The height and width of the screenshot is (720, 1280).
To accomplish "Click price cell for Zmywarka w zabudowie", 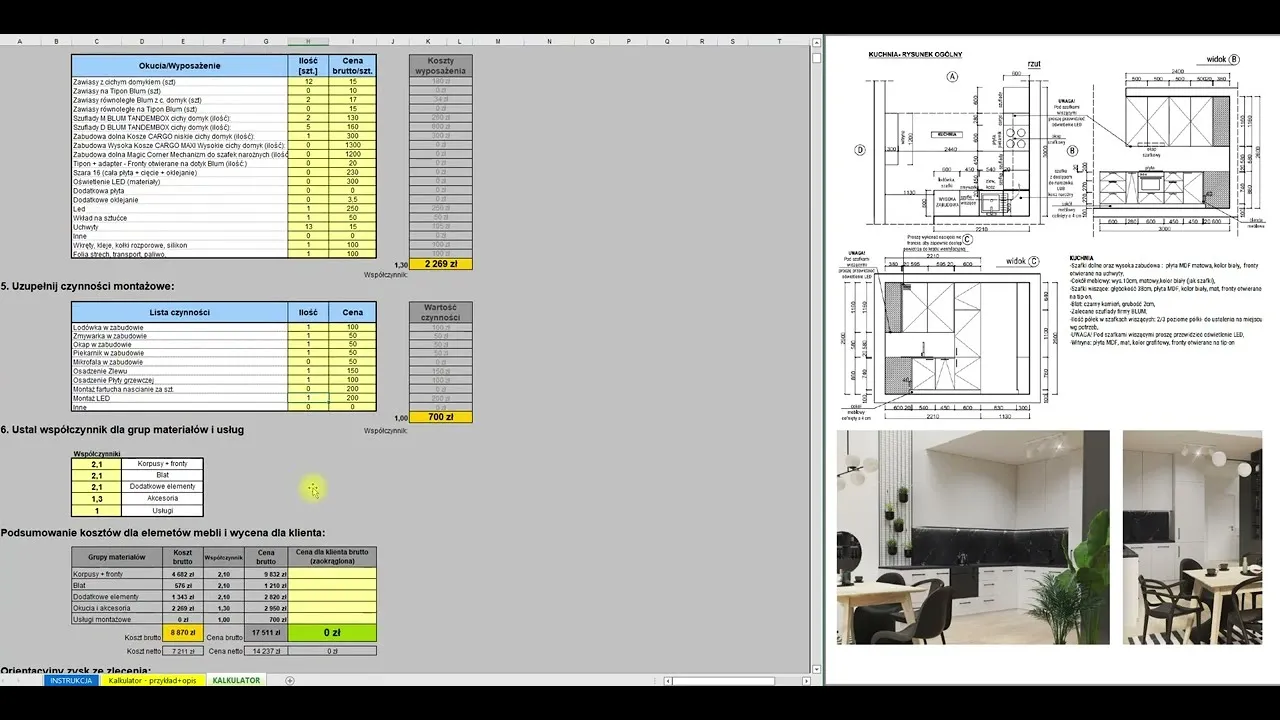I will point(353,336).
